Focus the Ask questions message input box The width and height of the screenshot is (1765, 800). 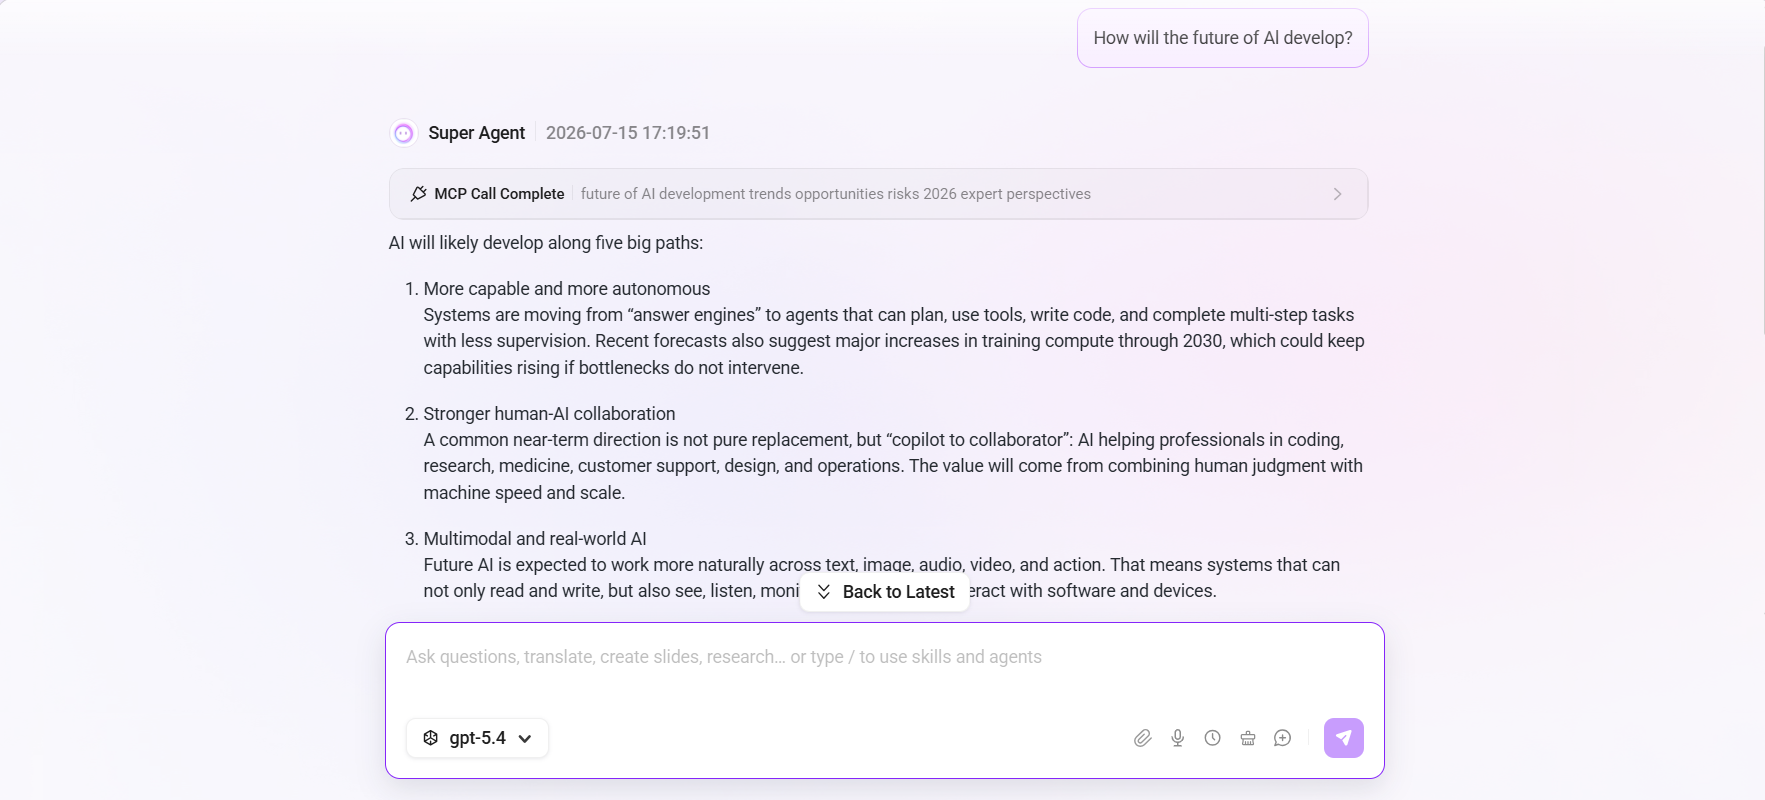coord(885,668)
